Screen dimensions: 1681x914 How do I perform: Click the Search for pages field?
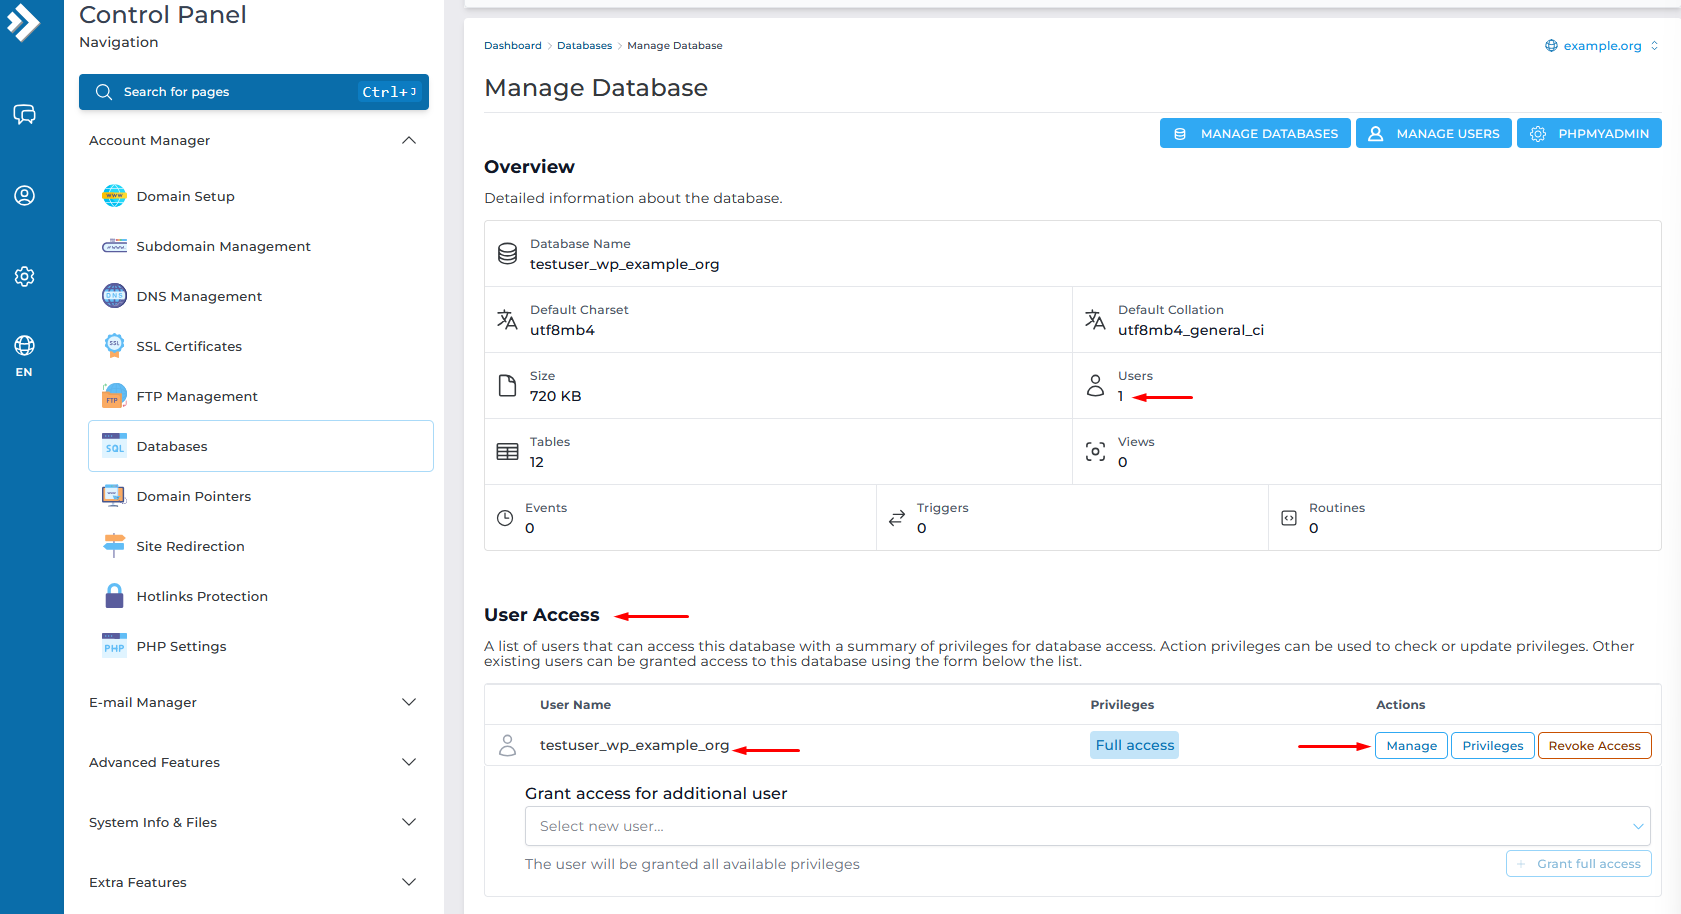[253, 92]
